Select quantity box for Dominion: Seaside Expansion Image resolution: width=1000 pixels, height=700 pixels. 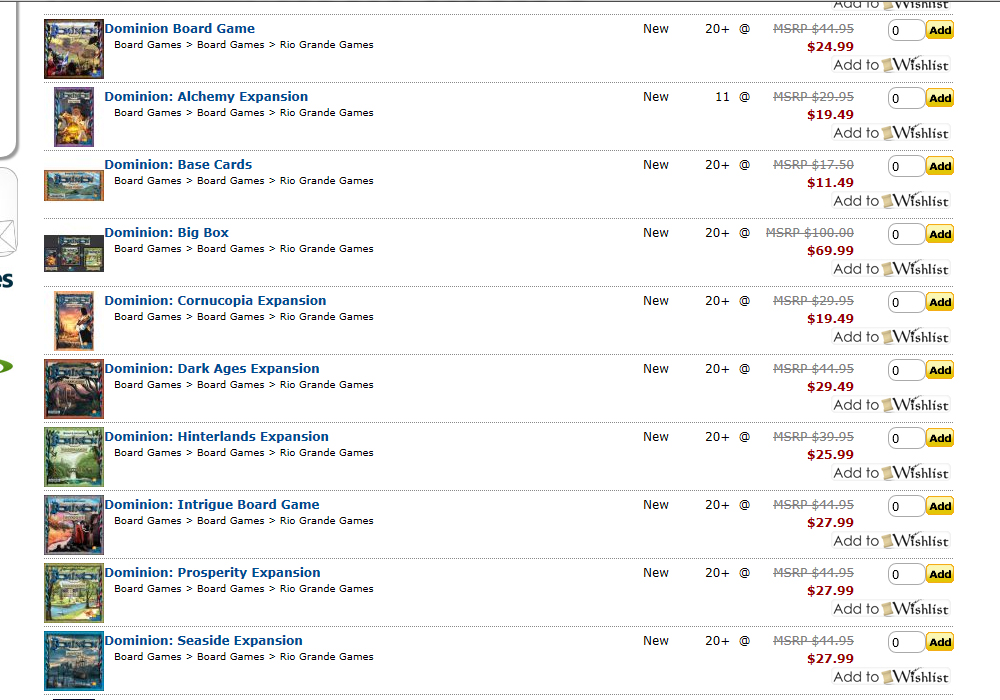[x=906, y=642]
